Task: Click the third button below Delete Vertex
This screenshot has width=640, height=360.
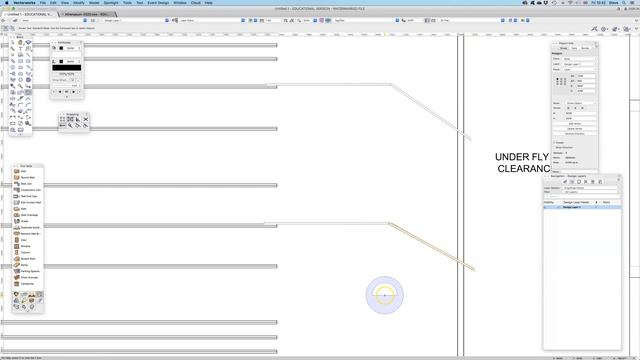Action: [575, 133]
